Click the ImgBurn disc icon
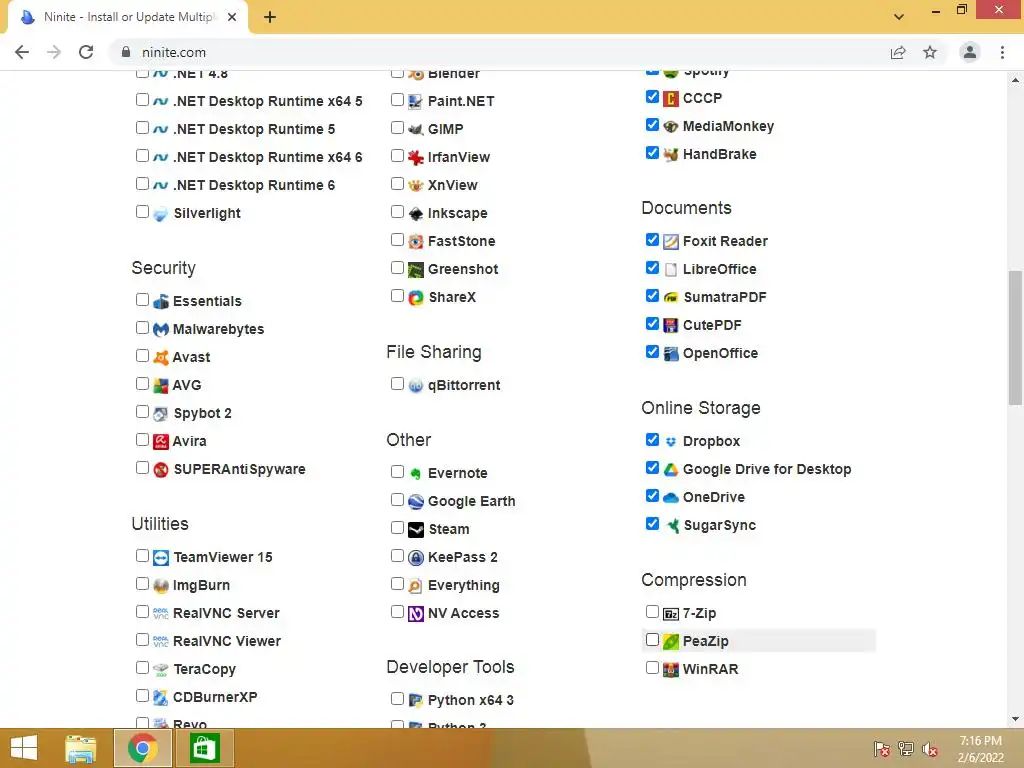Viewport: 1024px width, 768px height. point(161,586)
